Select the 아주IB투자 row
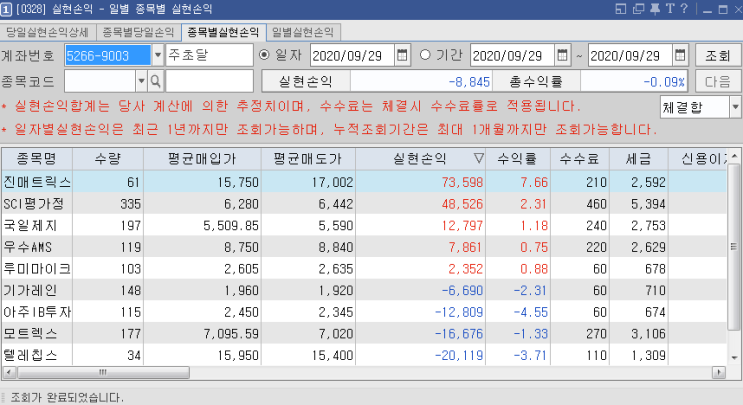Viewport: 743px width, 405px height. coord(364,312)
